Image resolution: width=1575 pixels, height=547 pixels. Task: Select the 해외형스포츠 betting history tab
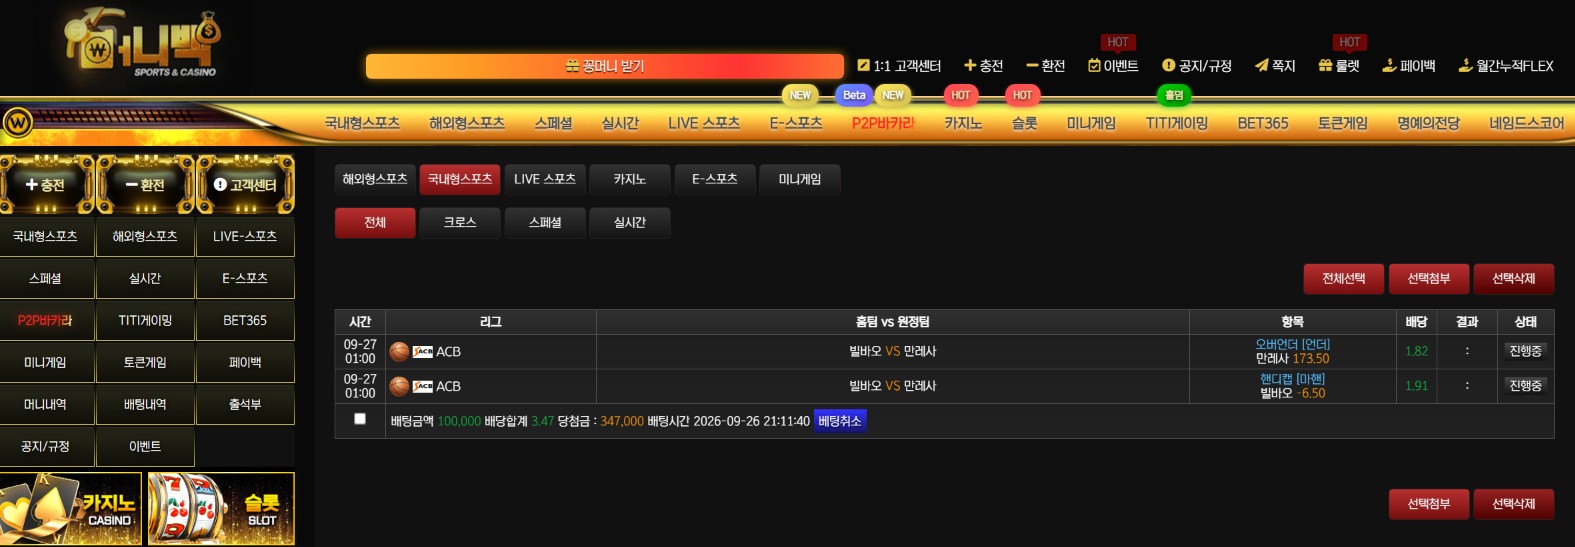[x=375, y=179]
